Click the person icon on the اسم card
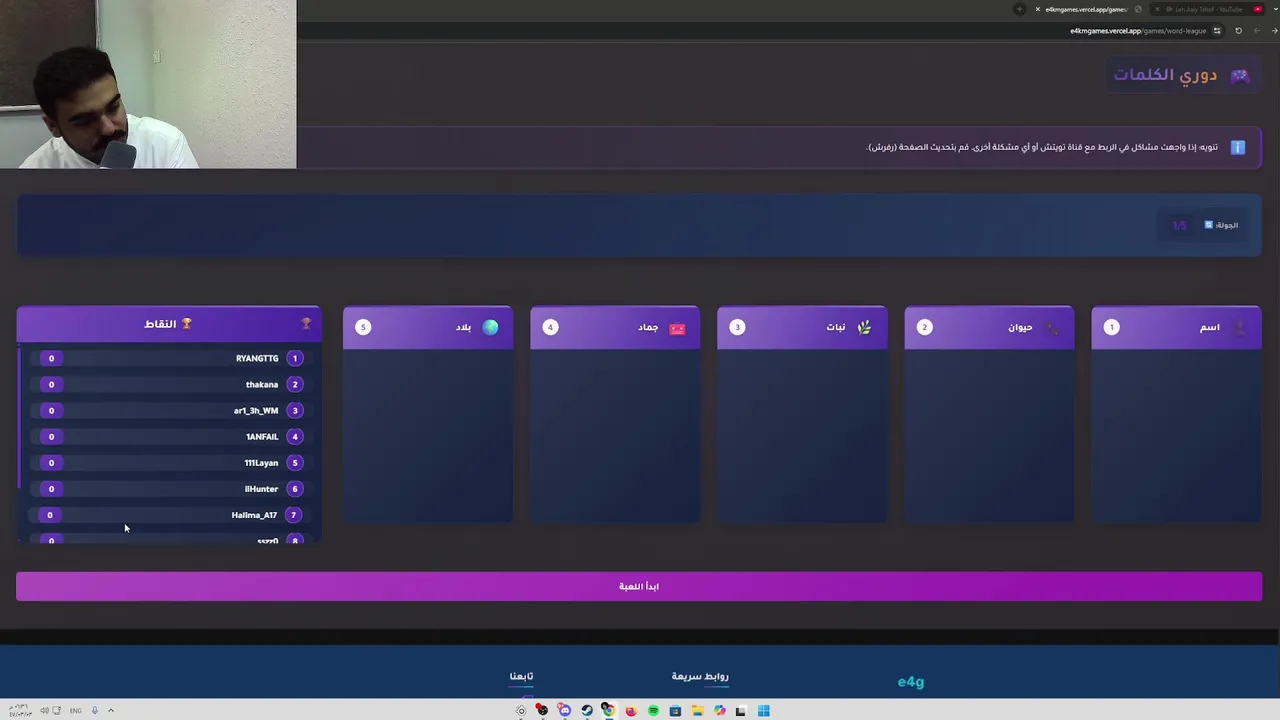Viewport: 1280px width, 720px height. click(1240, 327)
